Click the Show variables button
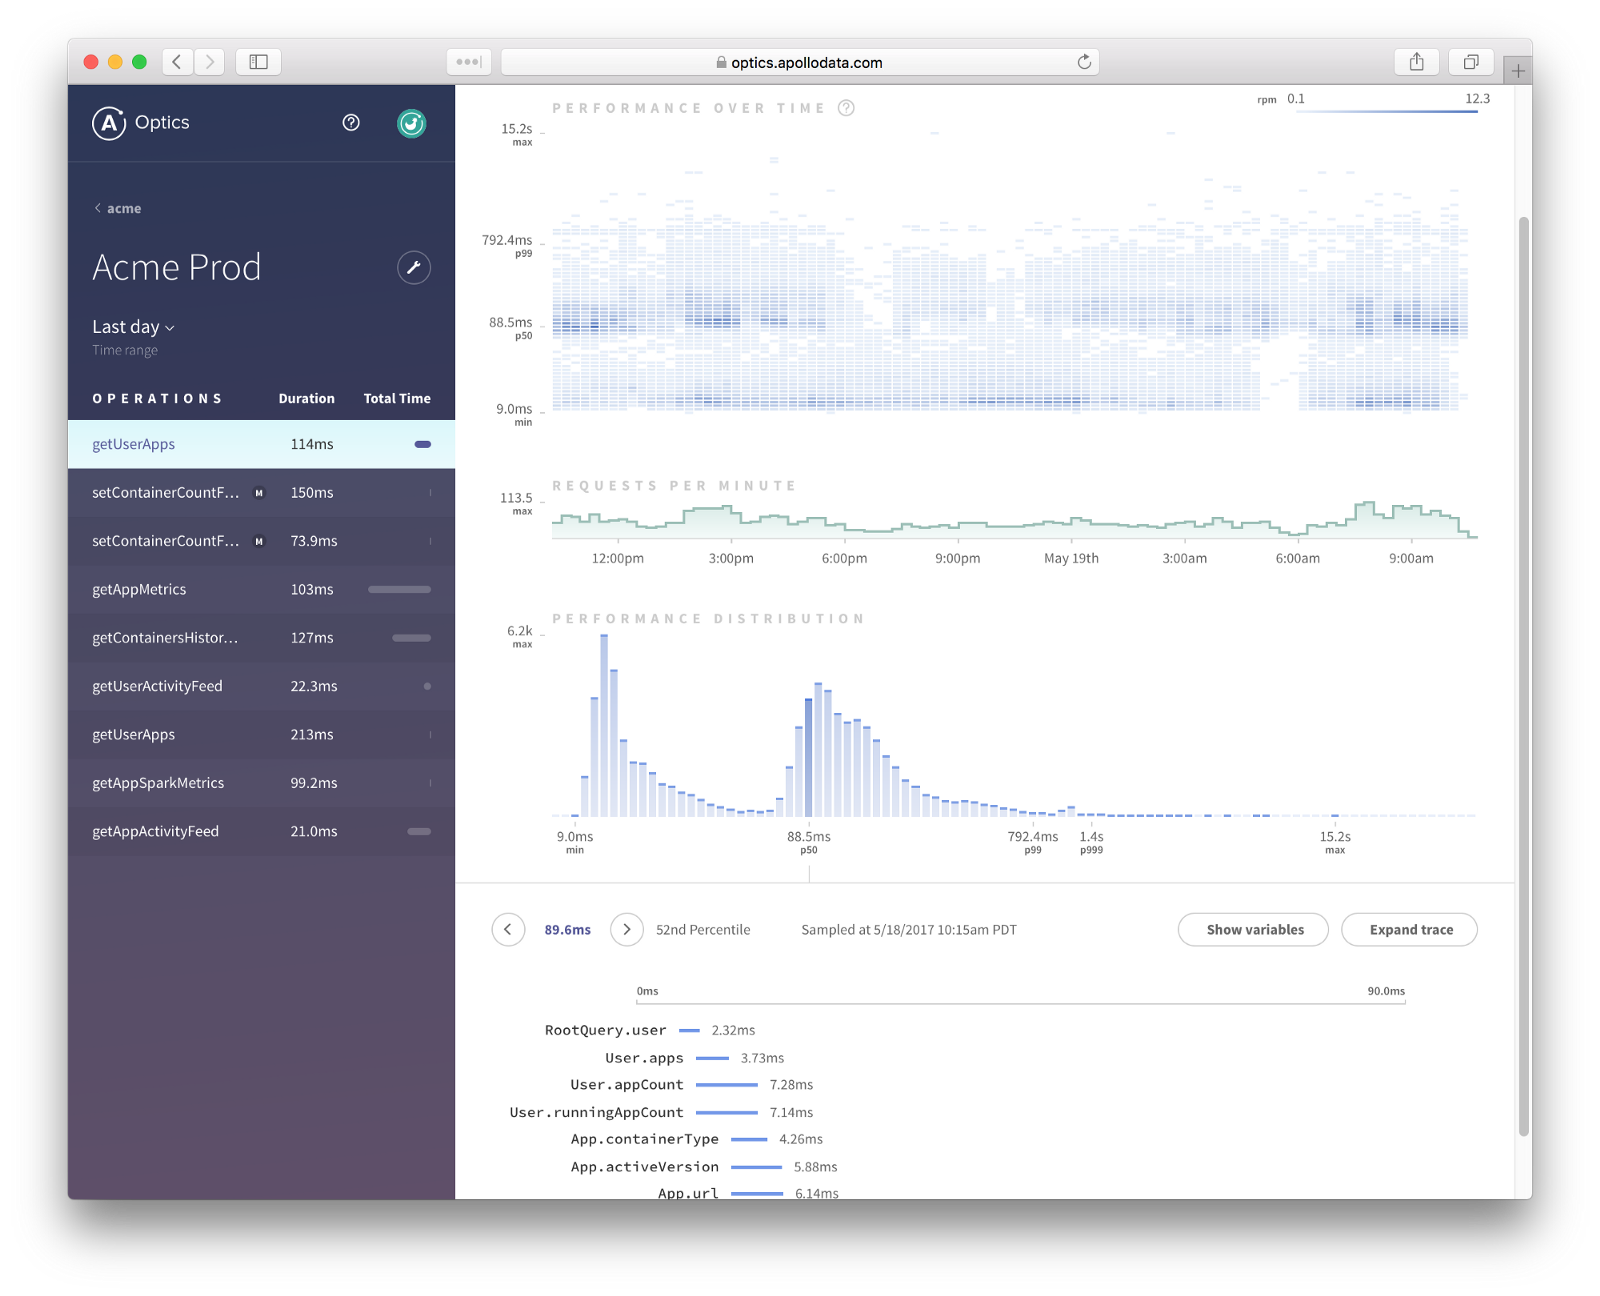Viewport: 1600px width, 1296px height. click(1254, 930)
